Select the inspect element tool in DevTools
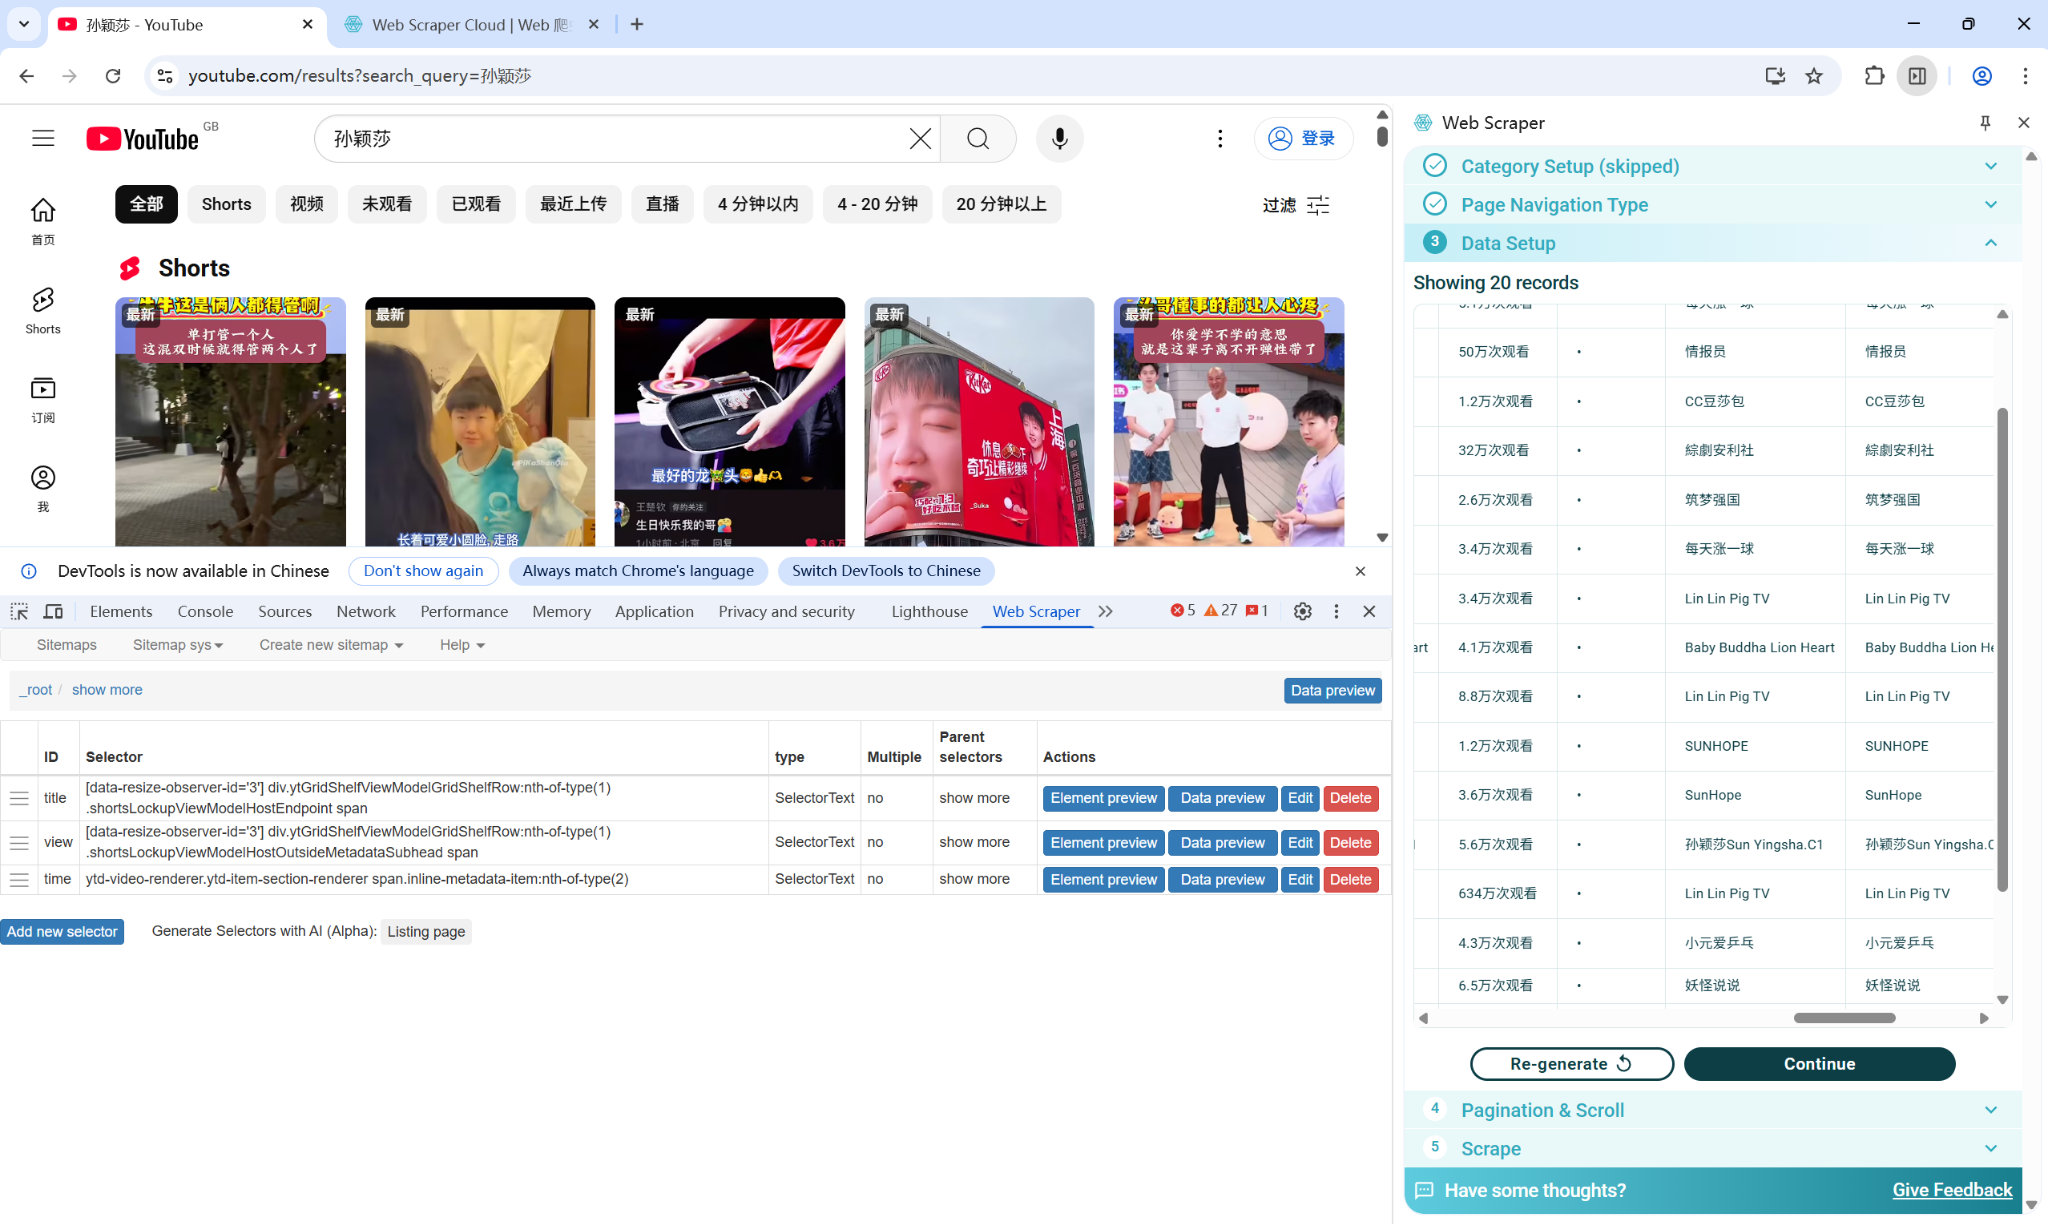The width and height of the screenshot is (2048, 1224). pyautogui.click(x=18, y=611)
